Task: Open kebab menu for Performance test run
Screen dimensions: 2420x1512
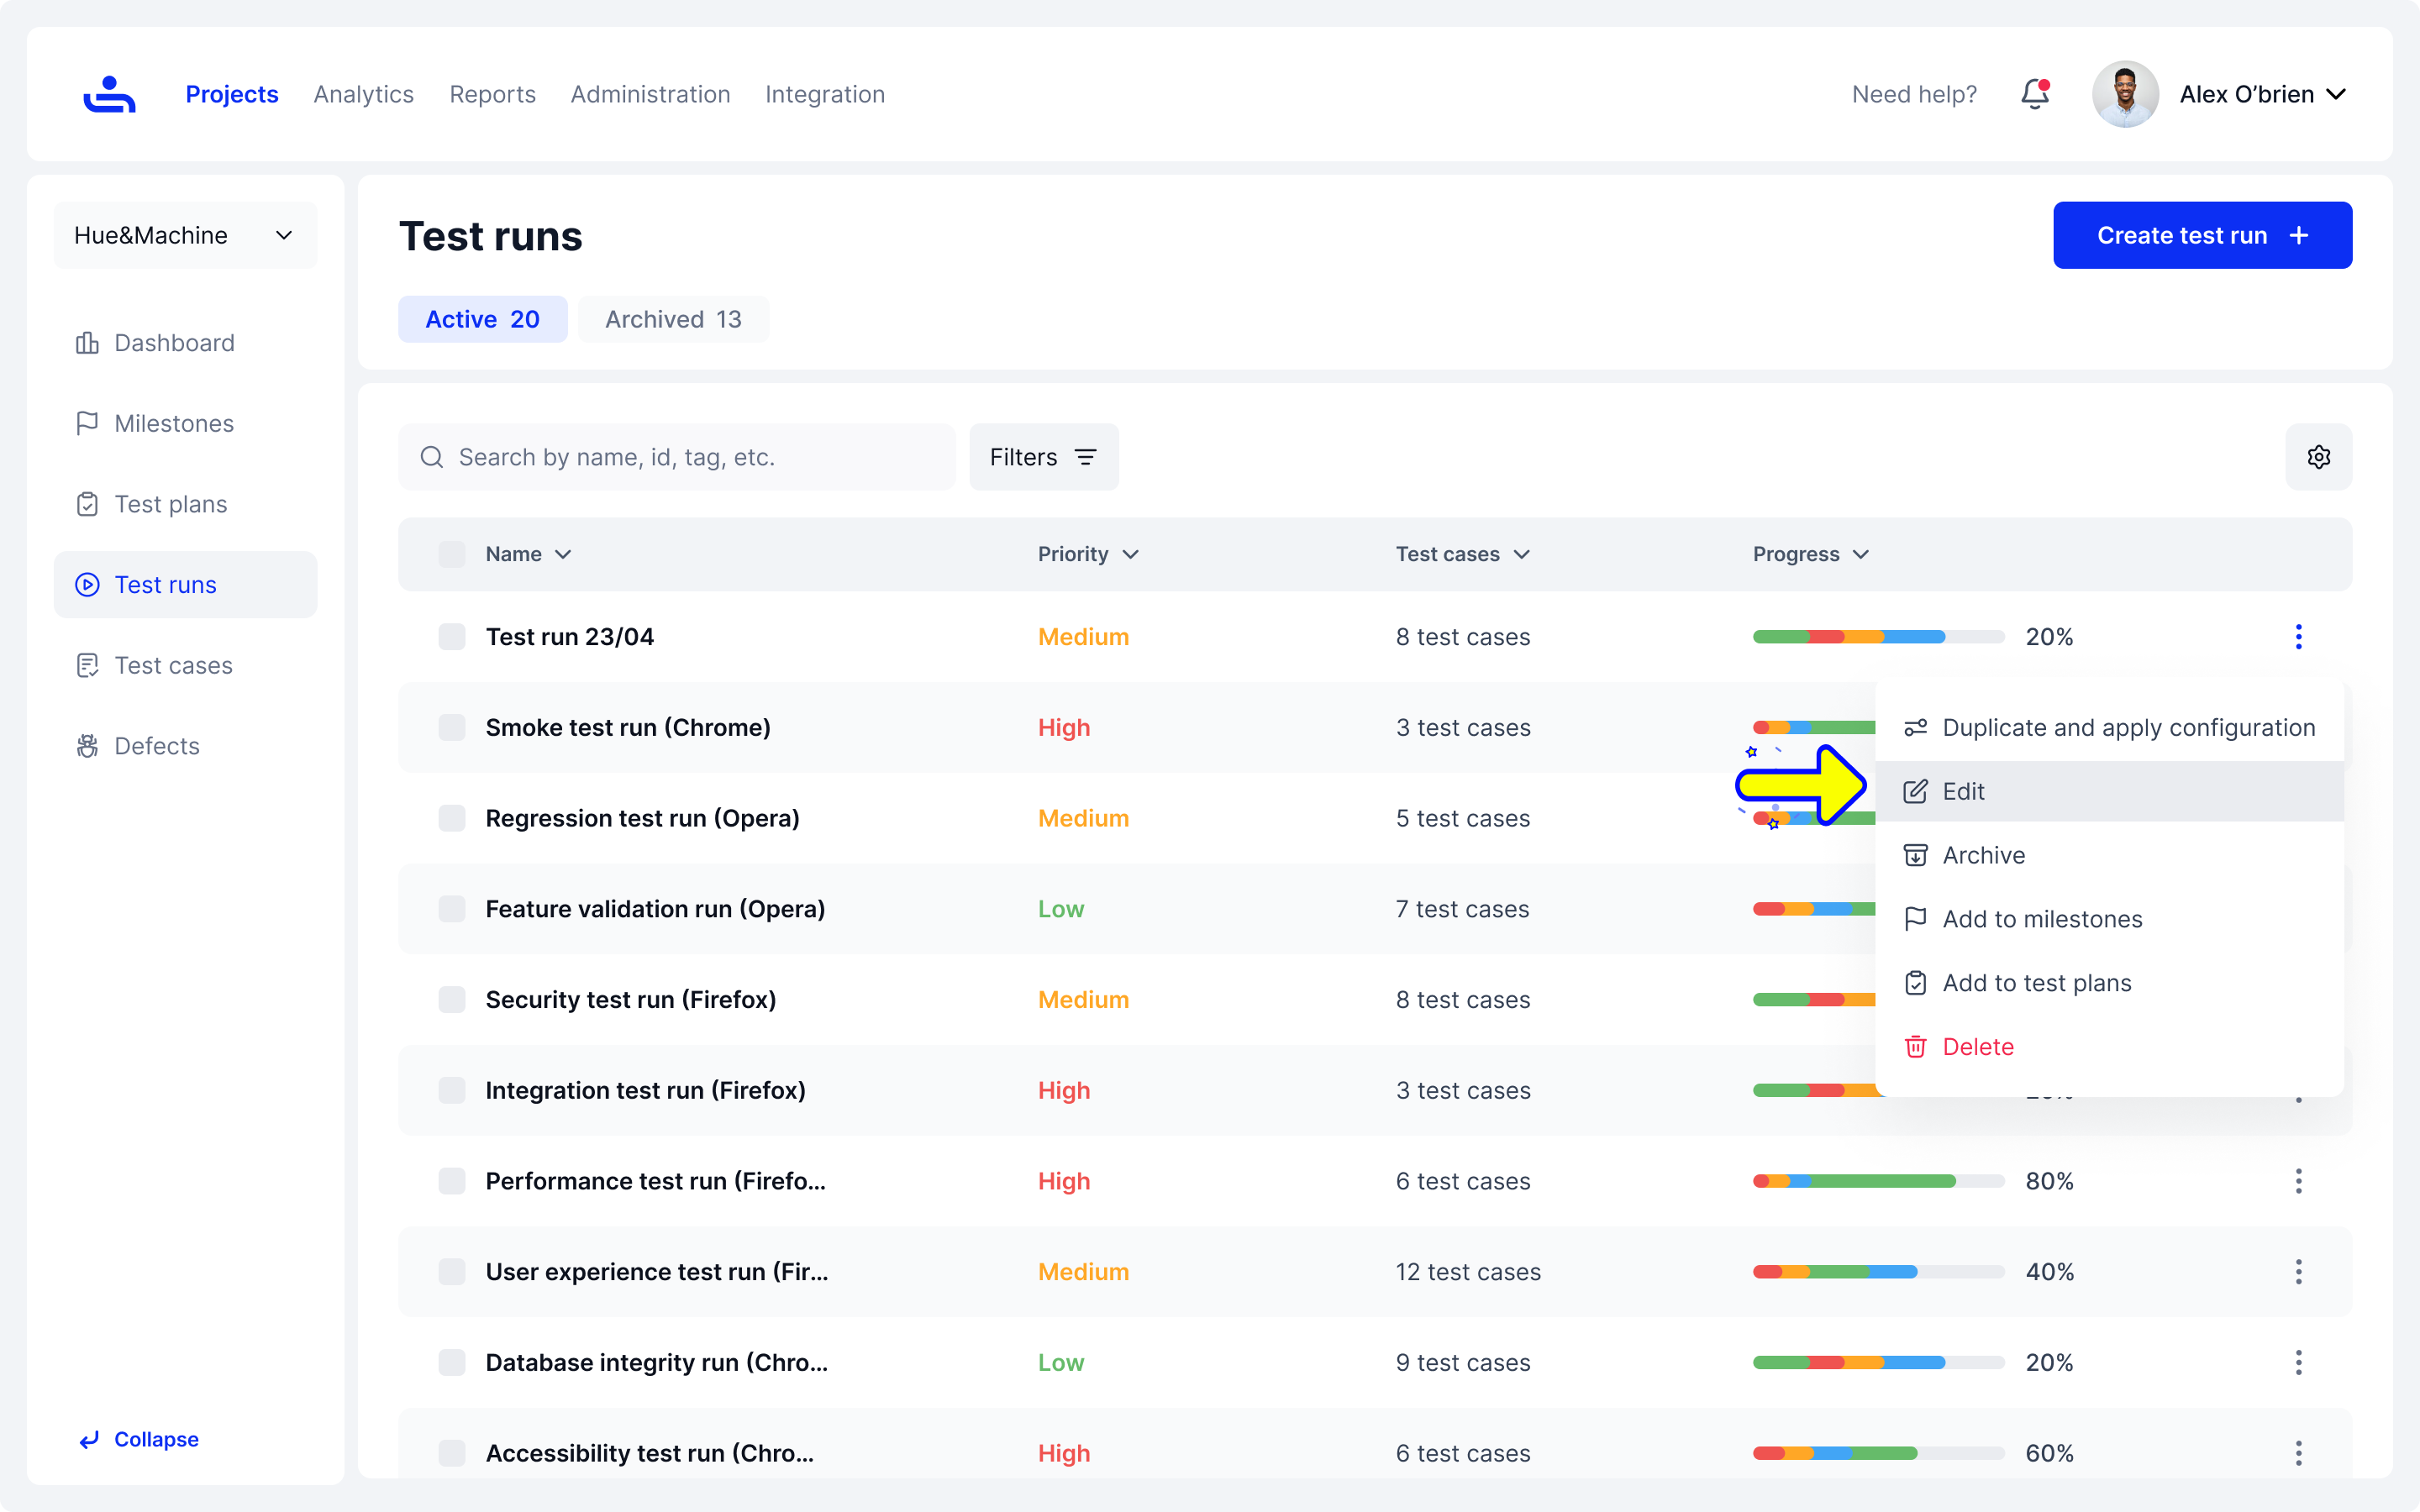Action: point(2298,1181)
